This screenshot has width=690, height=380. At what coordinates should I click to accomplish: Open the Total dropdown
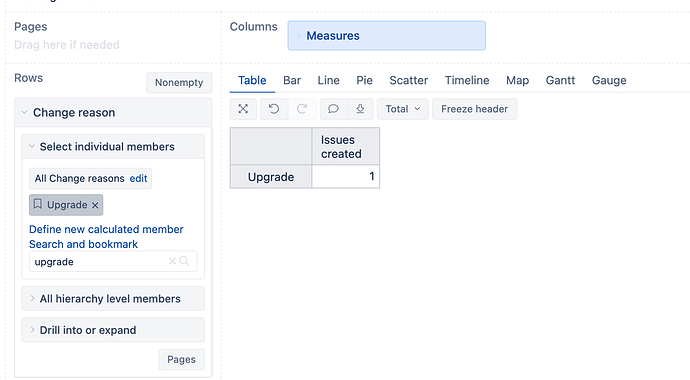[x=403, y=109]
